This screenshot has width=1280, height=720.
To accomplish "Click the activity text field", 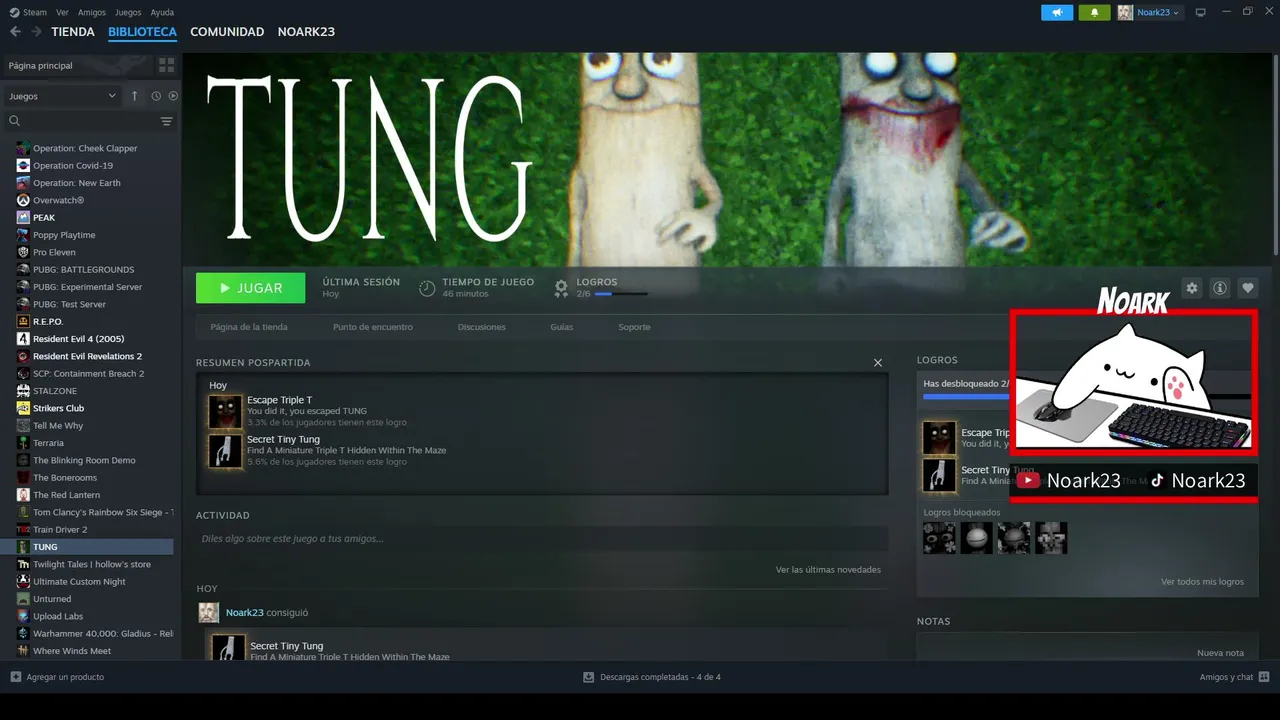I will click(x=542, y=539).
